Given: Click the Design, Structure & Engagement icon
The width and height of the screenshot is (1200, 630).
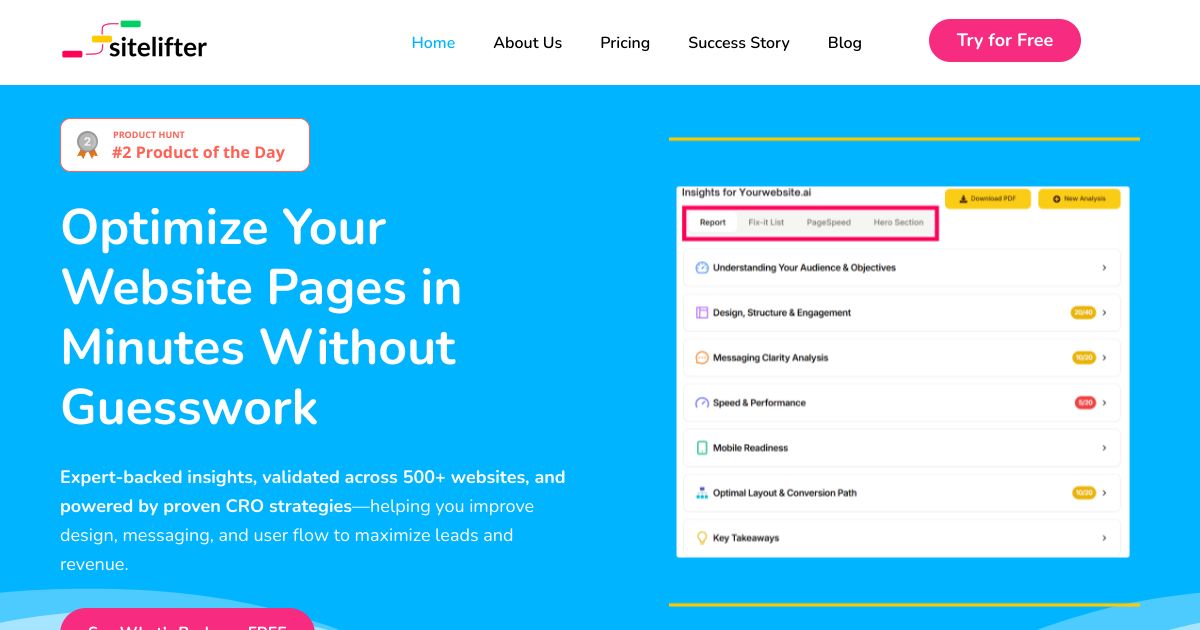Looking at the screenshot, I should pos(702,313).
